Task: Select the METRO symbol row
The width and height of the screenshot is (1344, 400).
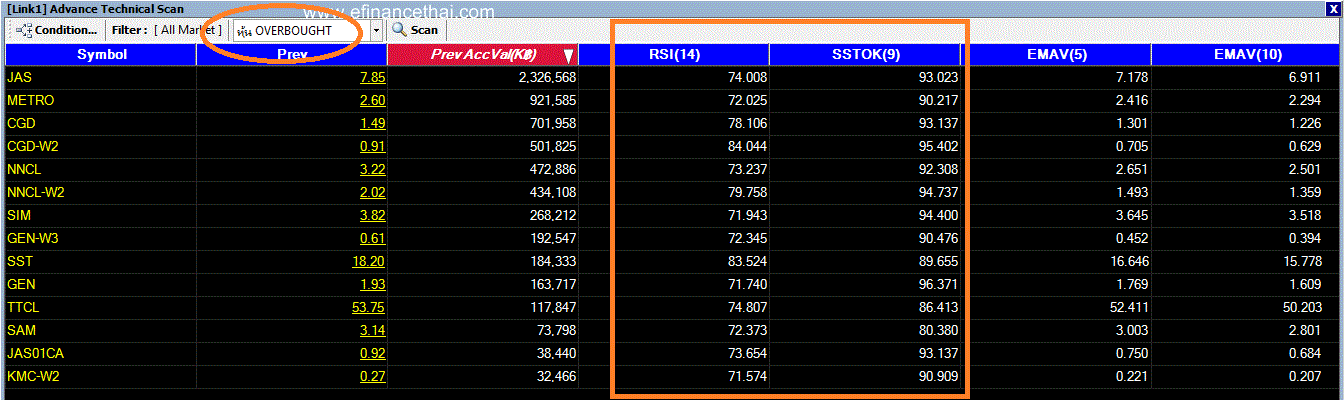Action: click(x=672, y=100)
